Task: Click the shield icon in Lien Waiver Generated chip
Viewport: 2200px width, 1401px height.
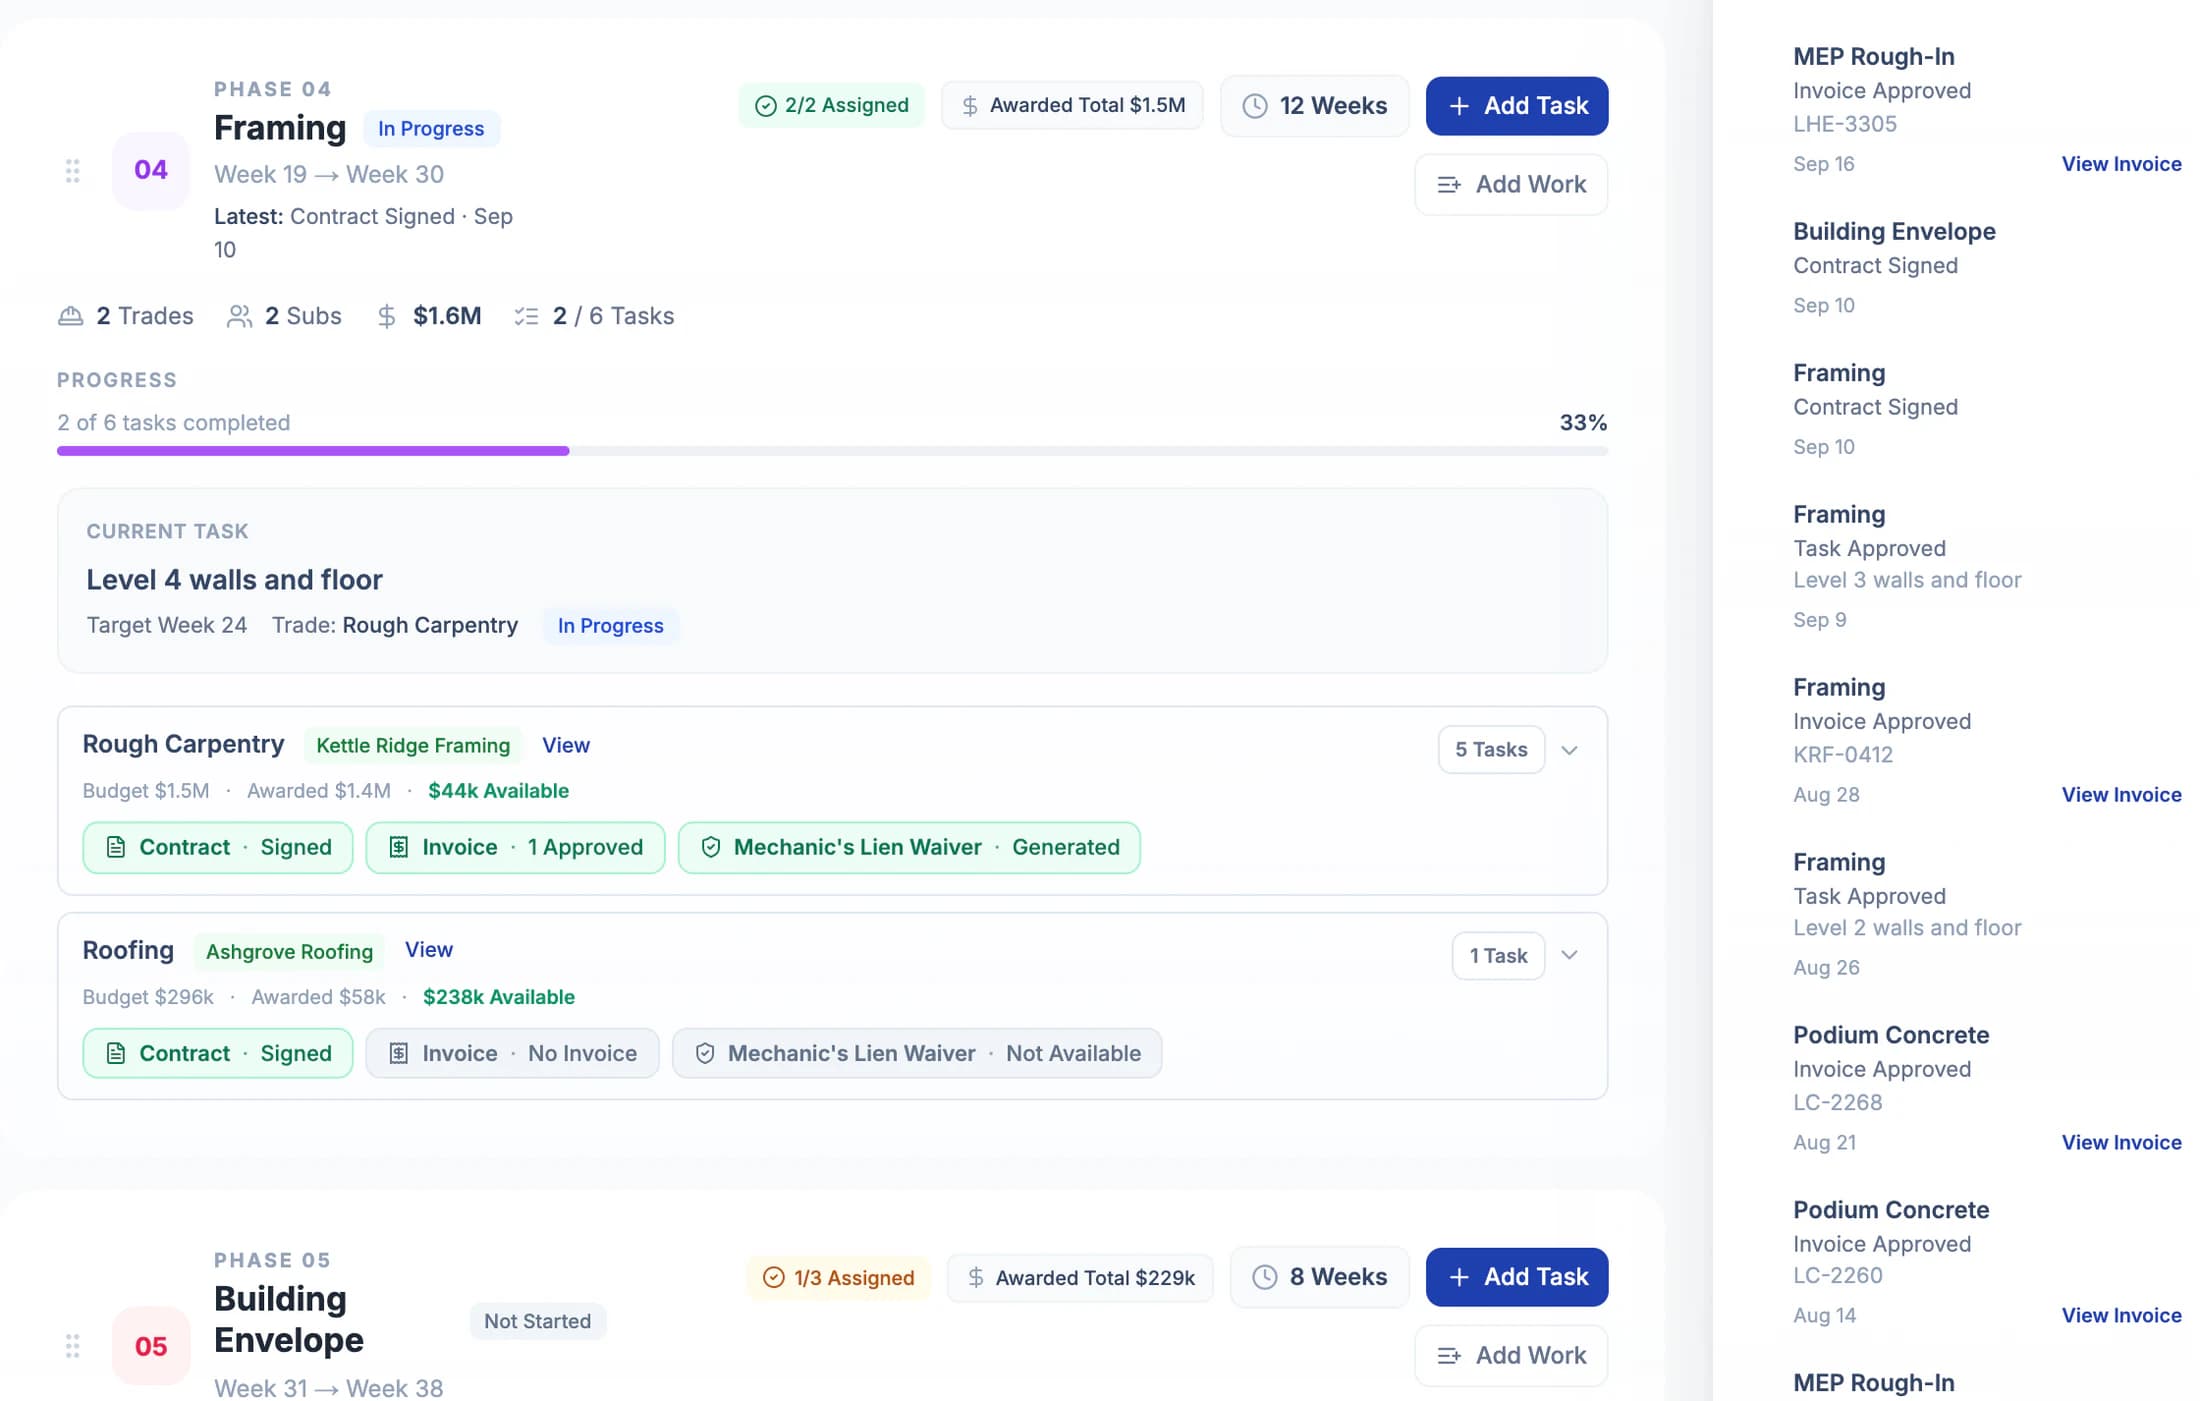Action: pyautogui.click(x=710, y=847)
